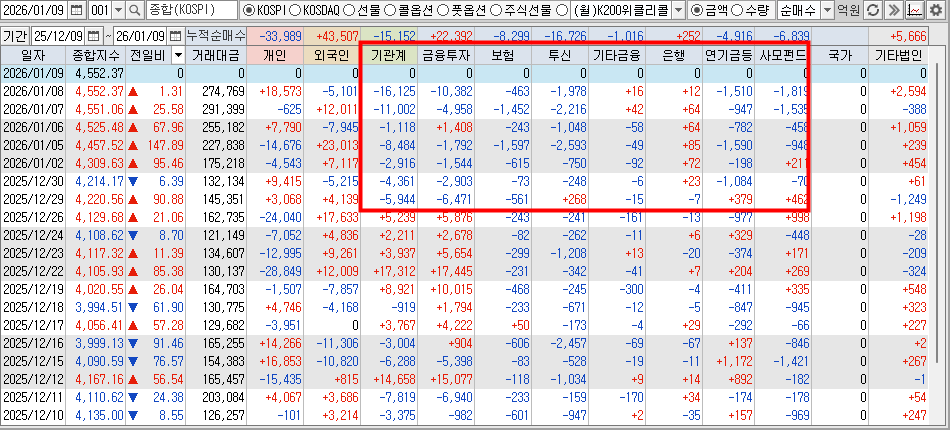Viewport: 950px width, 430px height.
Task: Switch to 수량 radio option
Action: pos(738,10)
